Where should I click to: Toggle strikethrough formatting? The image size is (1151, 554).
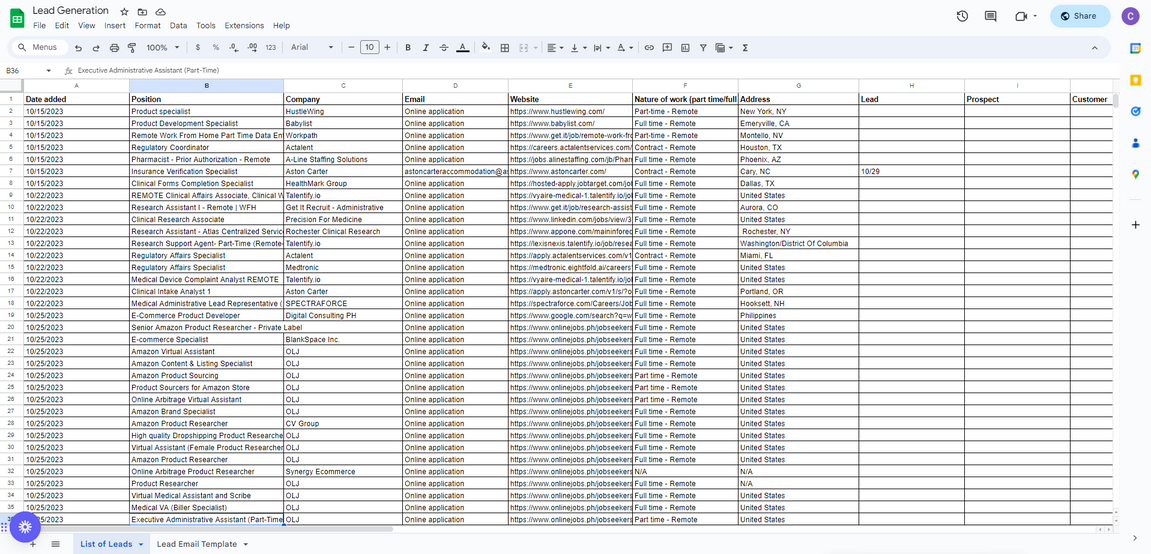click(444, 48)
